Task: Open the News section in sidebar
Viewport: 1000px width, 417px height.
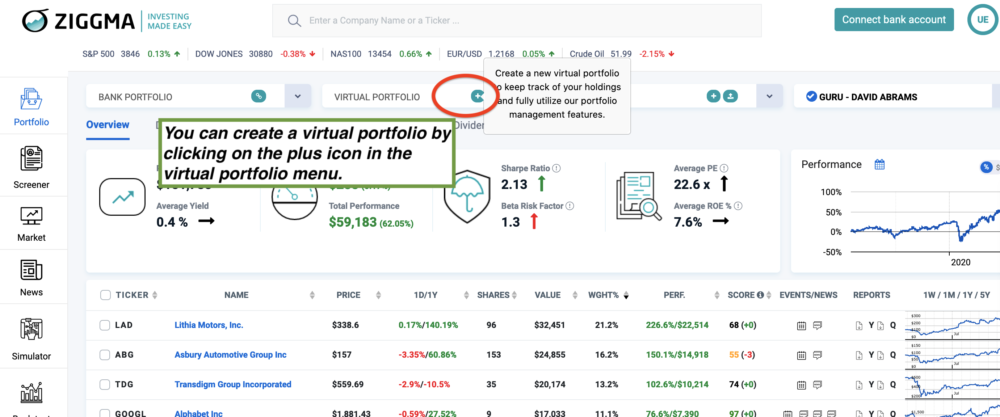Action: [x=32, y=278]
